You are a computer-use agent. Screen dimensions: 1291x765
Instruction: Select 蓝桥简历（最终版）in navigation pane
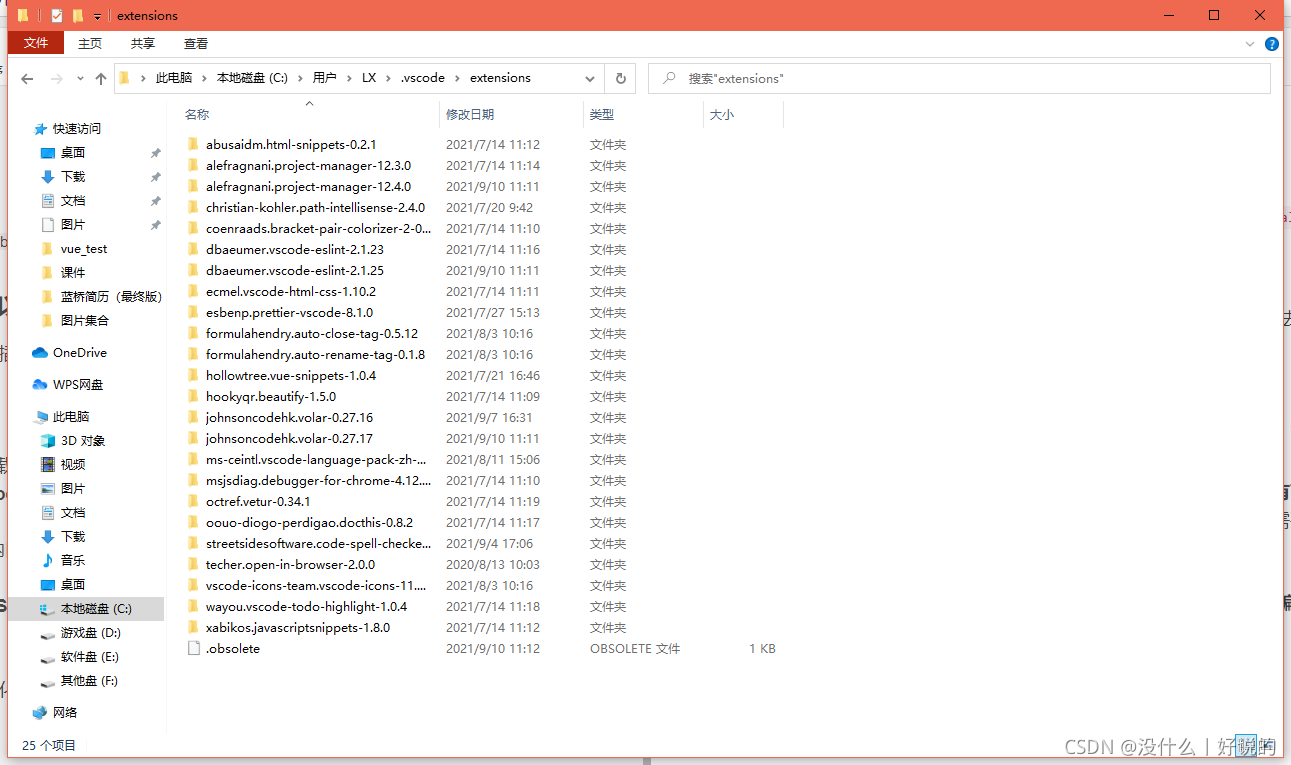[111, 297]
